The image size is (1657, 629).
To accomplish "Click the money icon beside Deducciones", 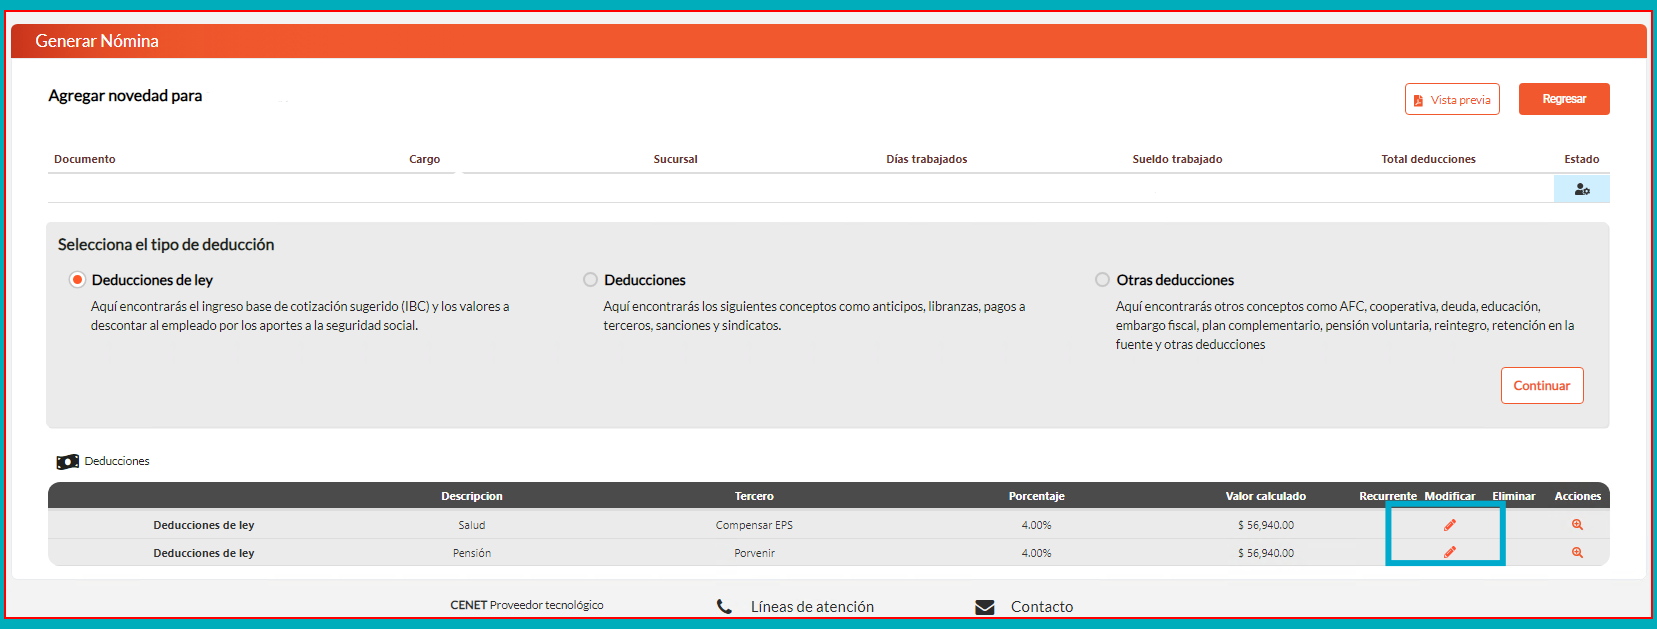I will (x=67, y=462).
